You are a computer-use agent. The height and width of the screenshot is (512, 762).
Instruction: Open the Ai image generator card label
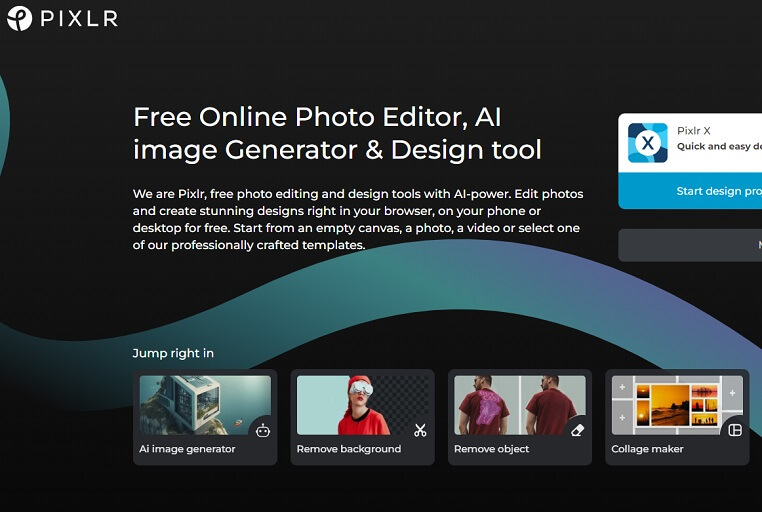[x=187, y=449]
